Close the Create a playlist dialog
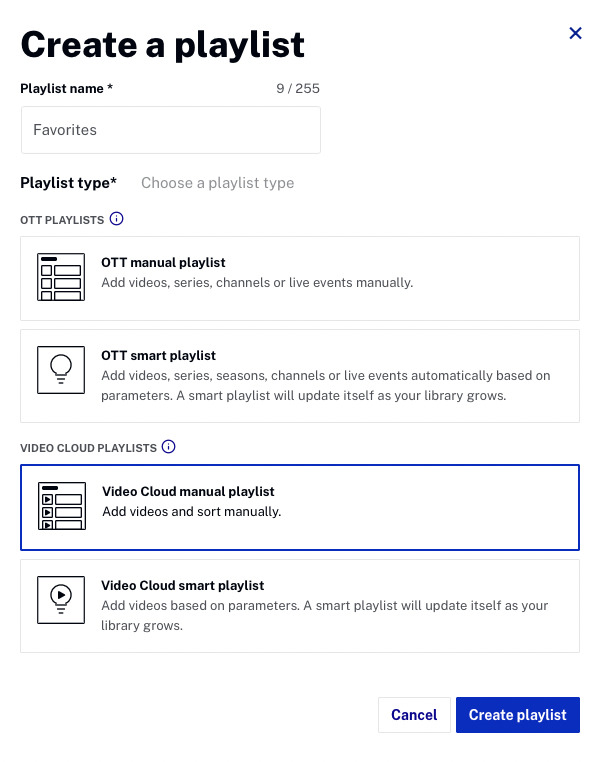 coord(575,33)
